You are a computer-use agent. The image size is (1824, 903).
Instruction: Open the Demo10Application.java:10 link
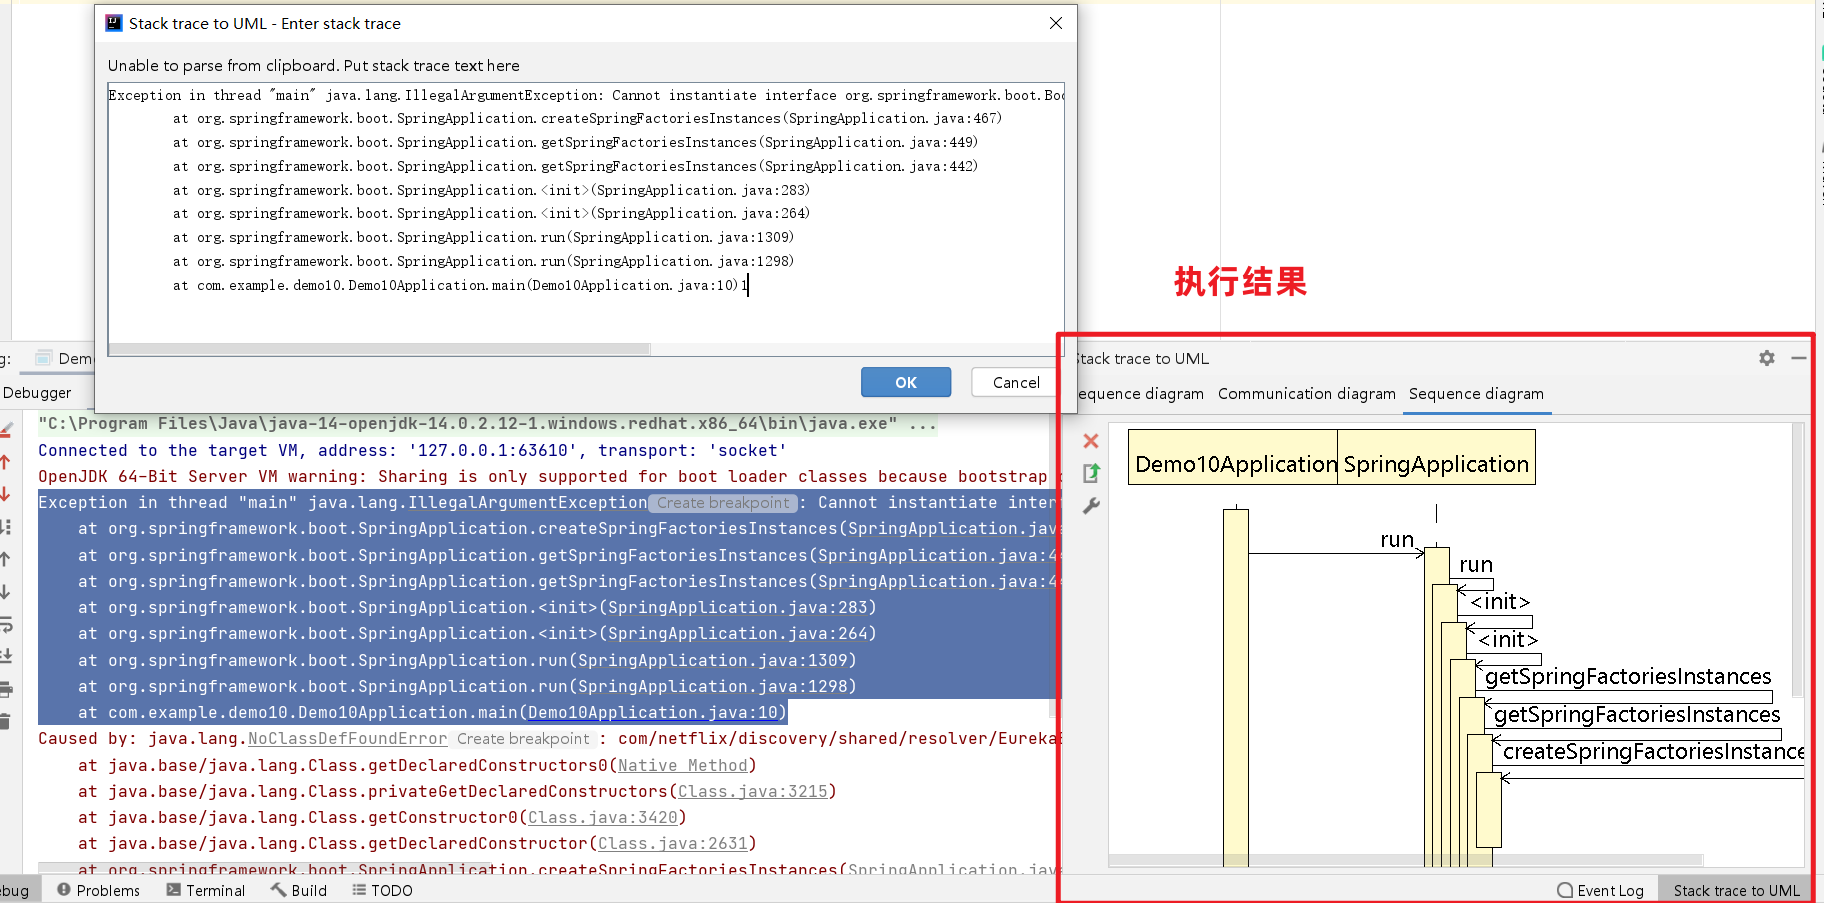tap(654, 712)
